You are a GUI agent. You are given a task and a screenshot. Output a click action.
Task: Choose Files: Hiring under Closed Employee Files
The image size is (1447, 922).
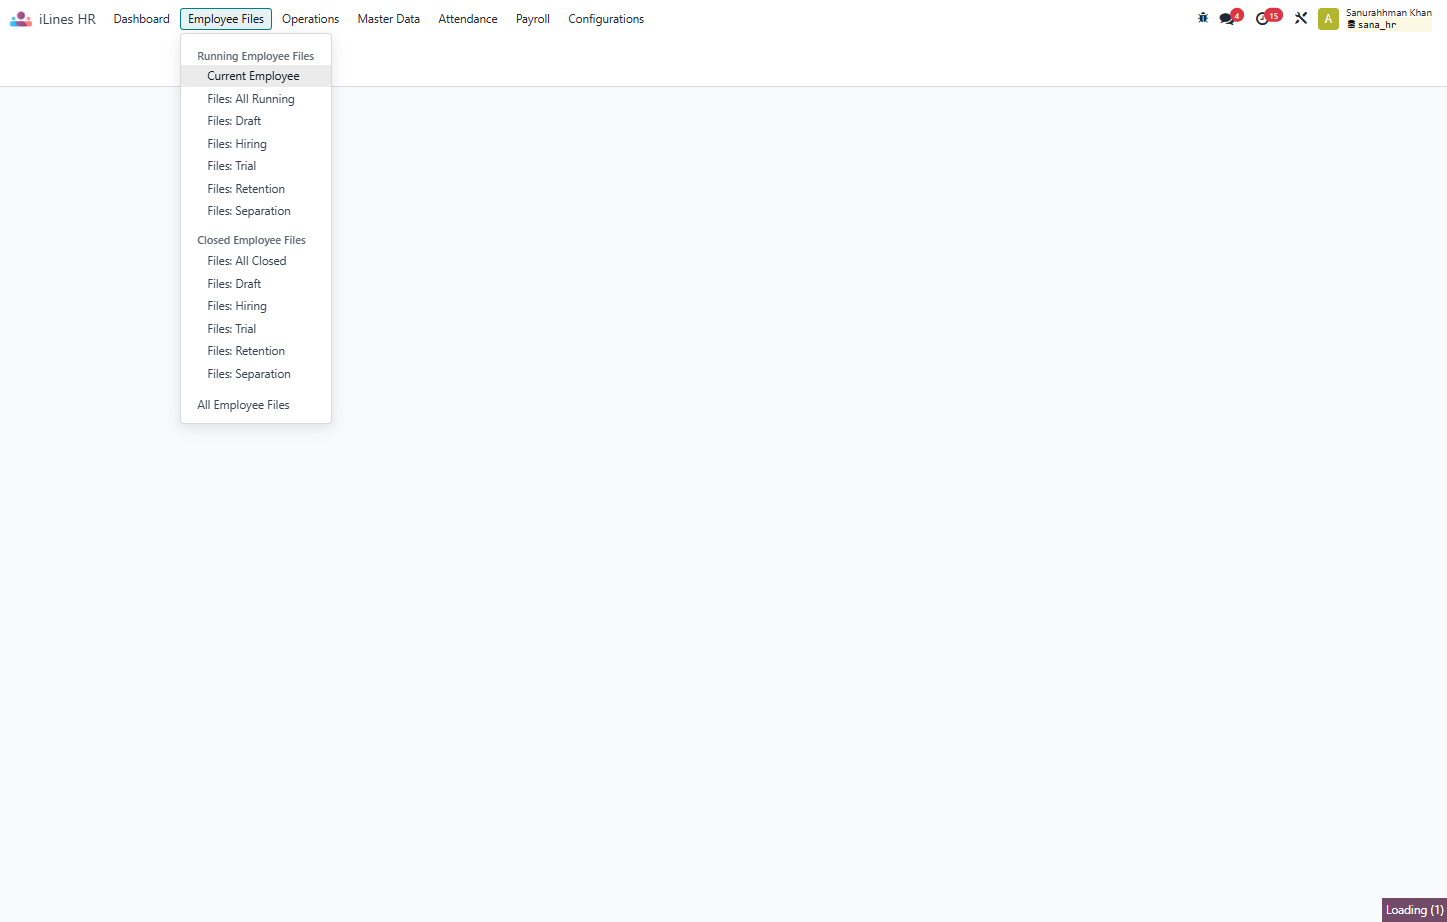pyautogui.click(x=256, y=306)
